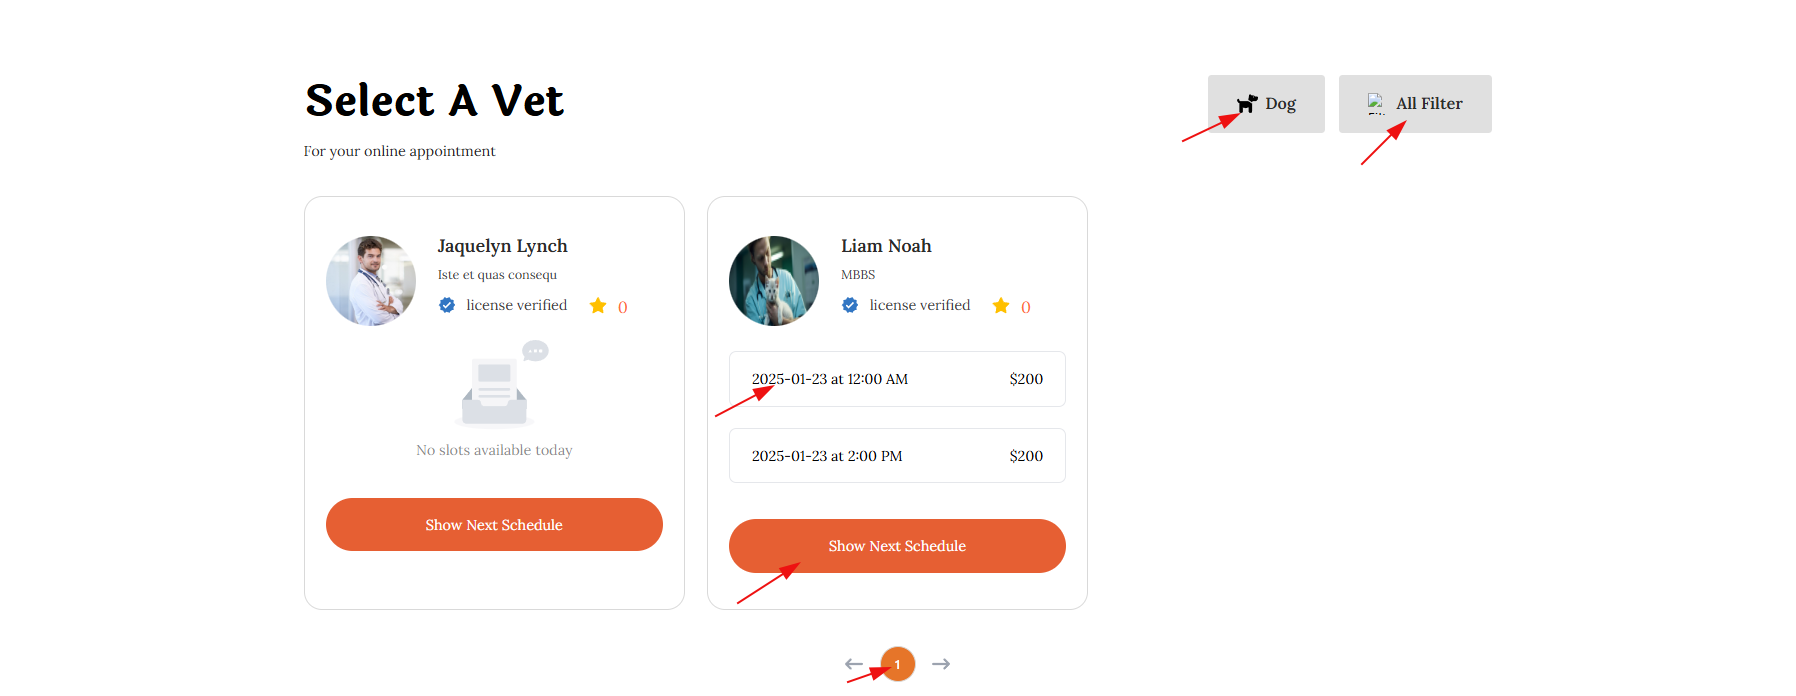Select page 1 in pagination
Viewport: 1796px width, 696px height.
[898, 664]
